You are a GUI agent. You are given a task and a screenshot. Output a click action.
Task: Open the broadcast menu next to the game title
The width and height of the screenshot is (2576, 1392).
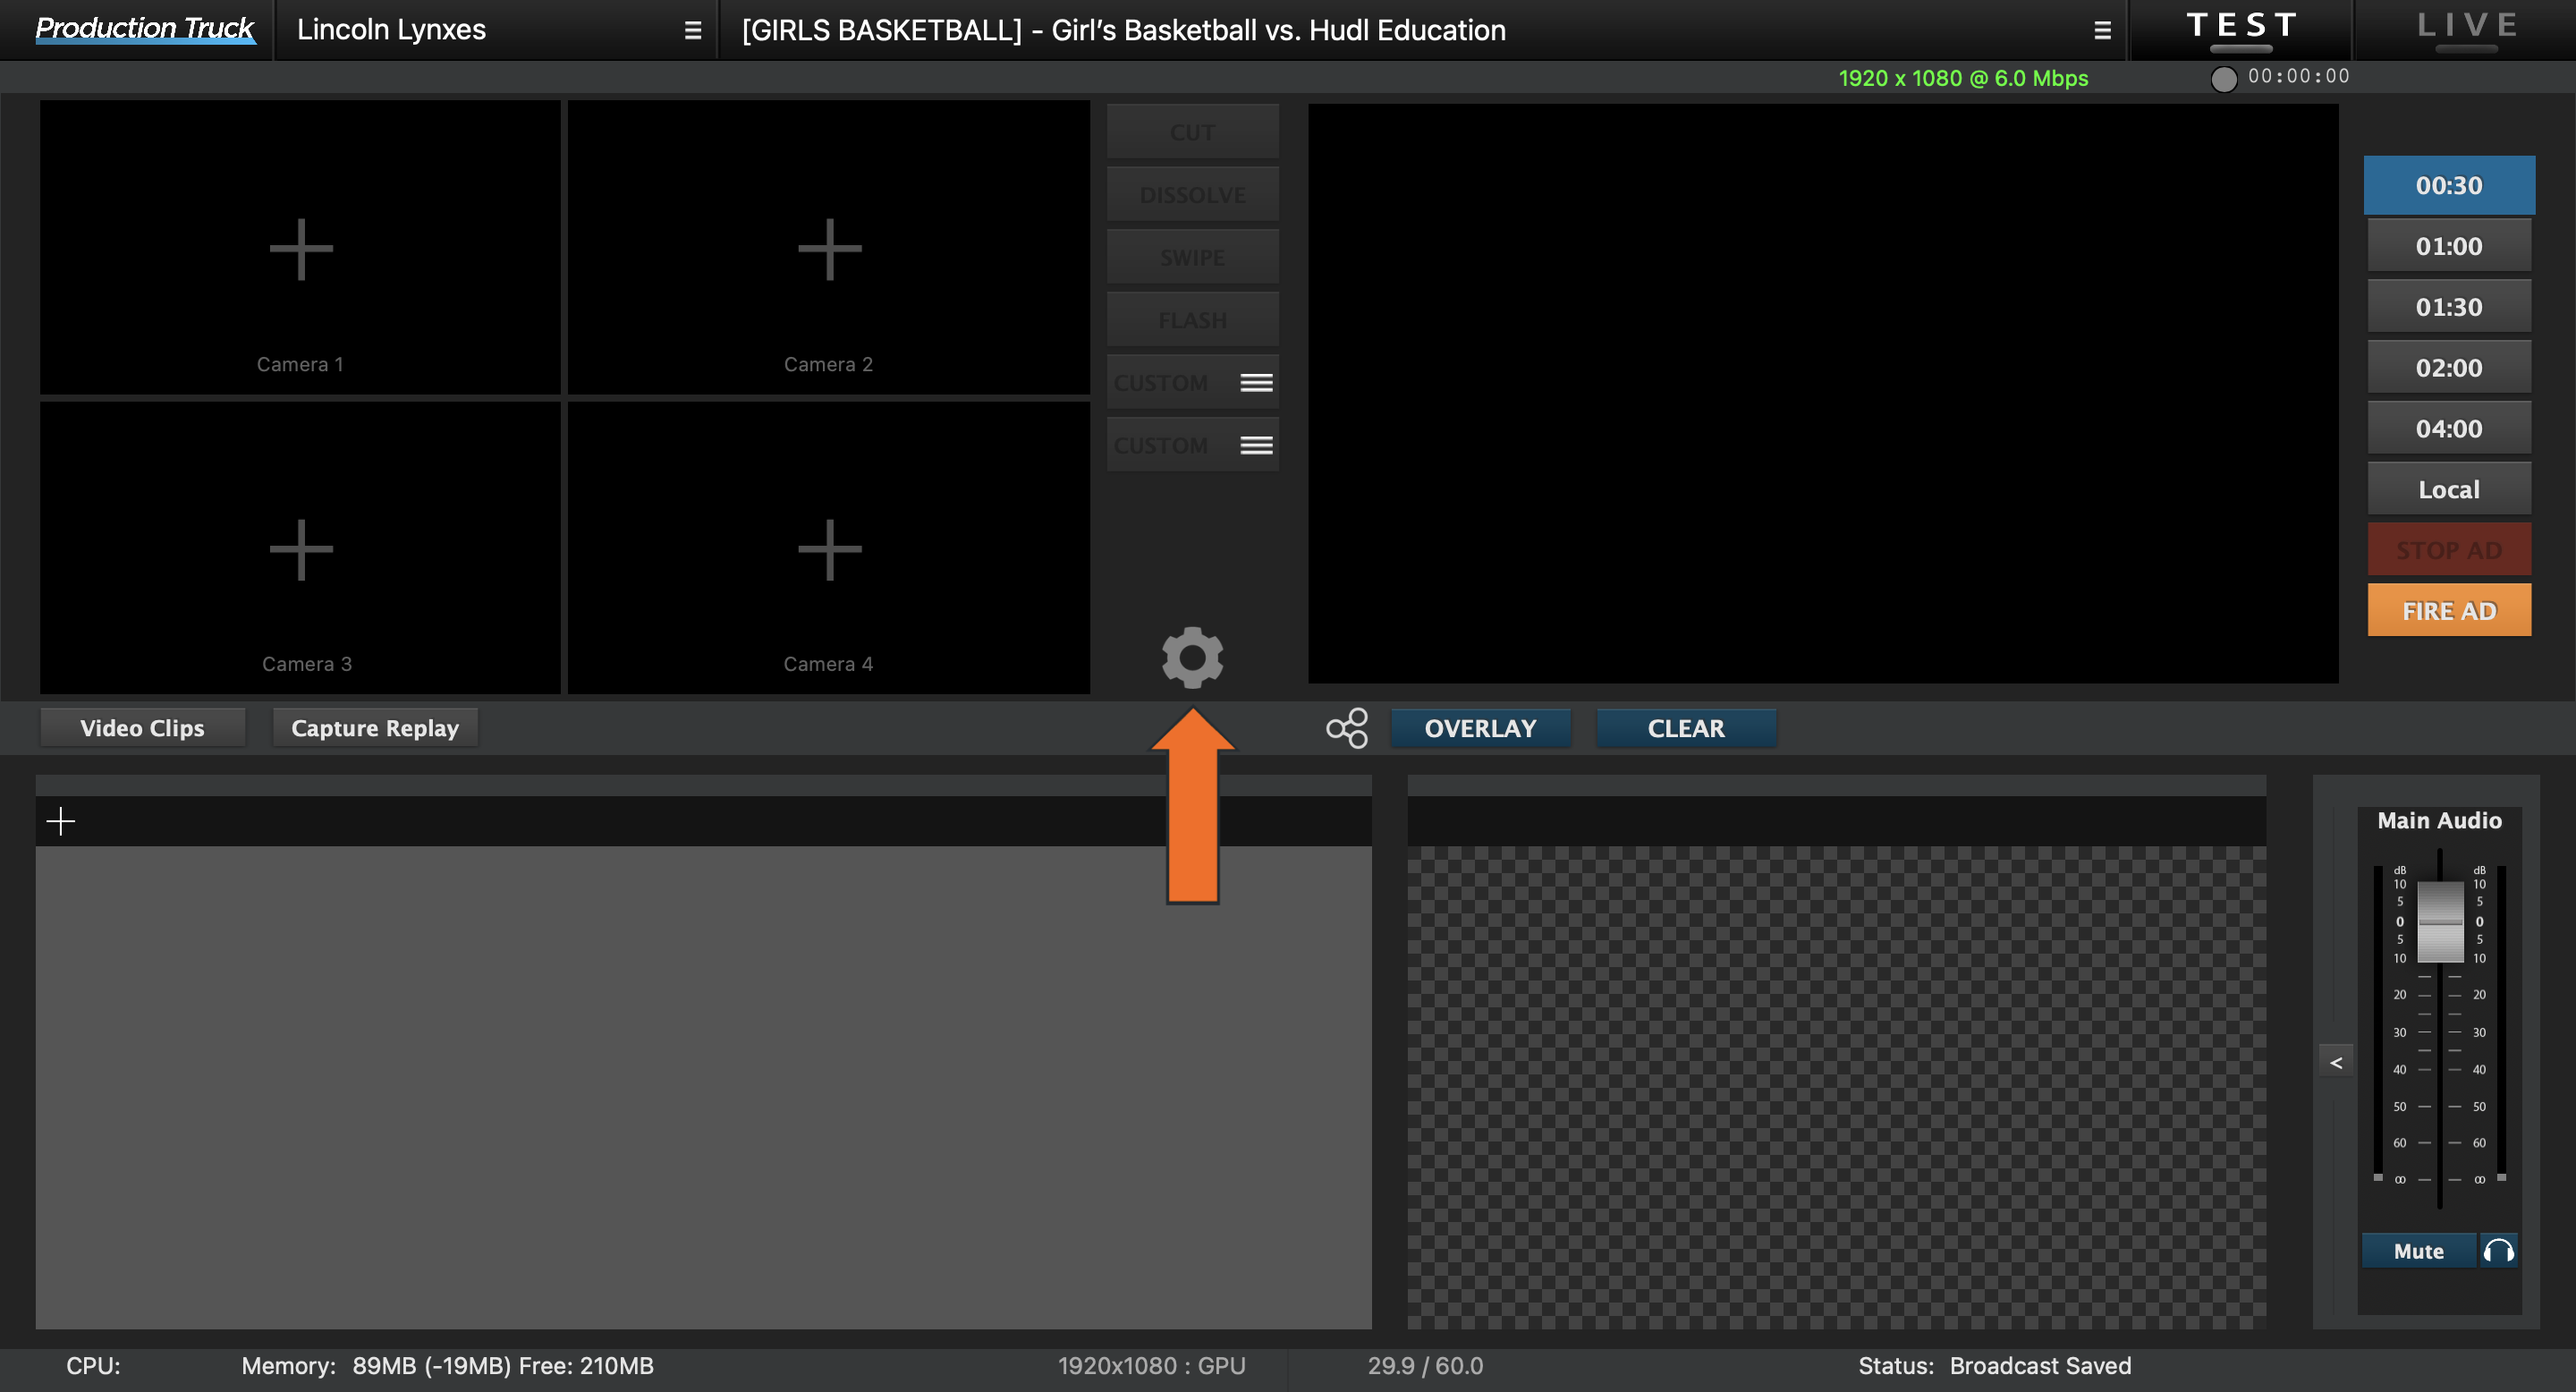click(2102, 30)
